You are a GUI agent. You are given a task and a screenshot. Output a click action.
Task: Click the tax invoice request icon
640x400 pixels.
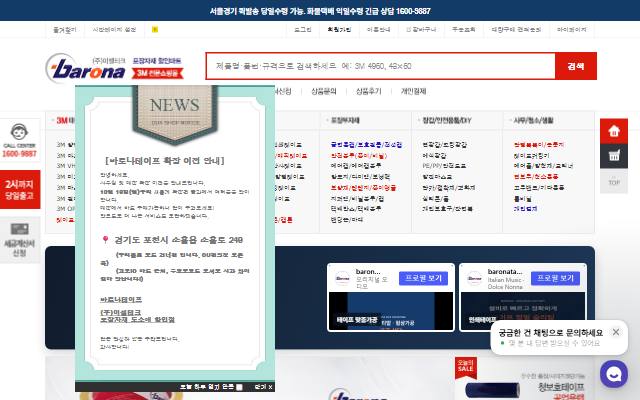click(x=19, y=229)
